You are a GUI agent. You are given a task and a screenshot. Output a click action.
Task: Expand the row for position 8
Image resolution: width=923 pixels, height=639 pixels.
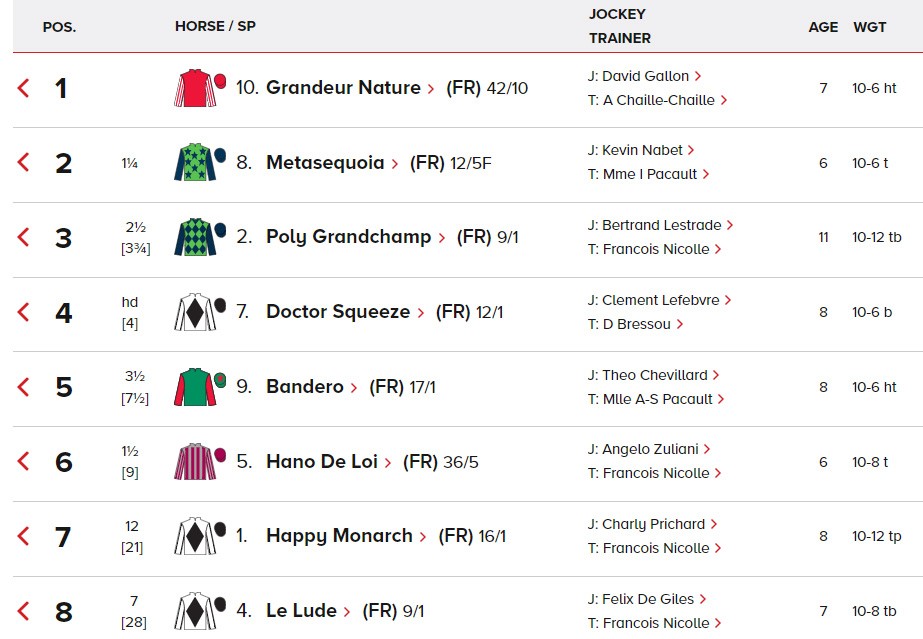click(x=24, y=611)
